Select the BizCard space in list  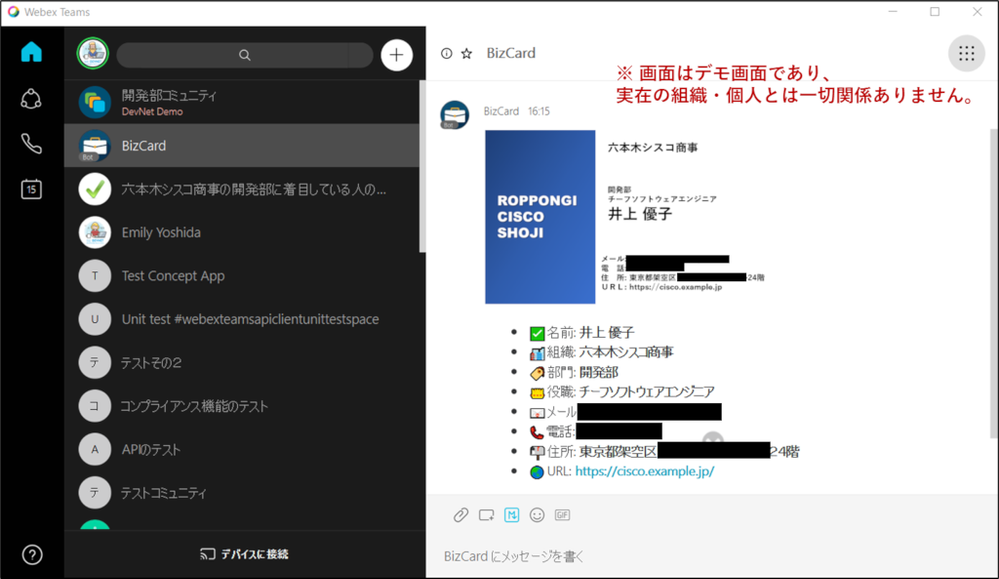pyautogui.click(x=241, y=145)
